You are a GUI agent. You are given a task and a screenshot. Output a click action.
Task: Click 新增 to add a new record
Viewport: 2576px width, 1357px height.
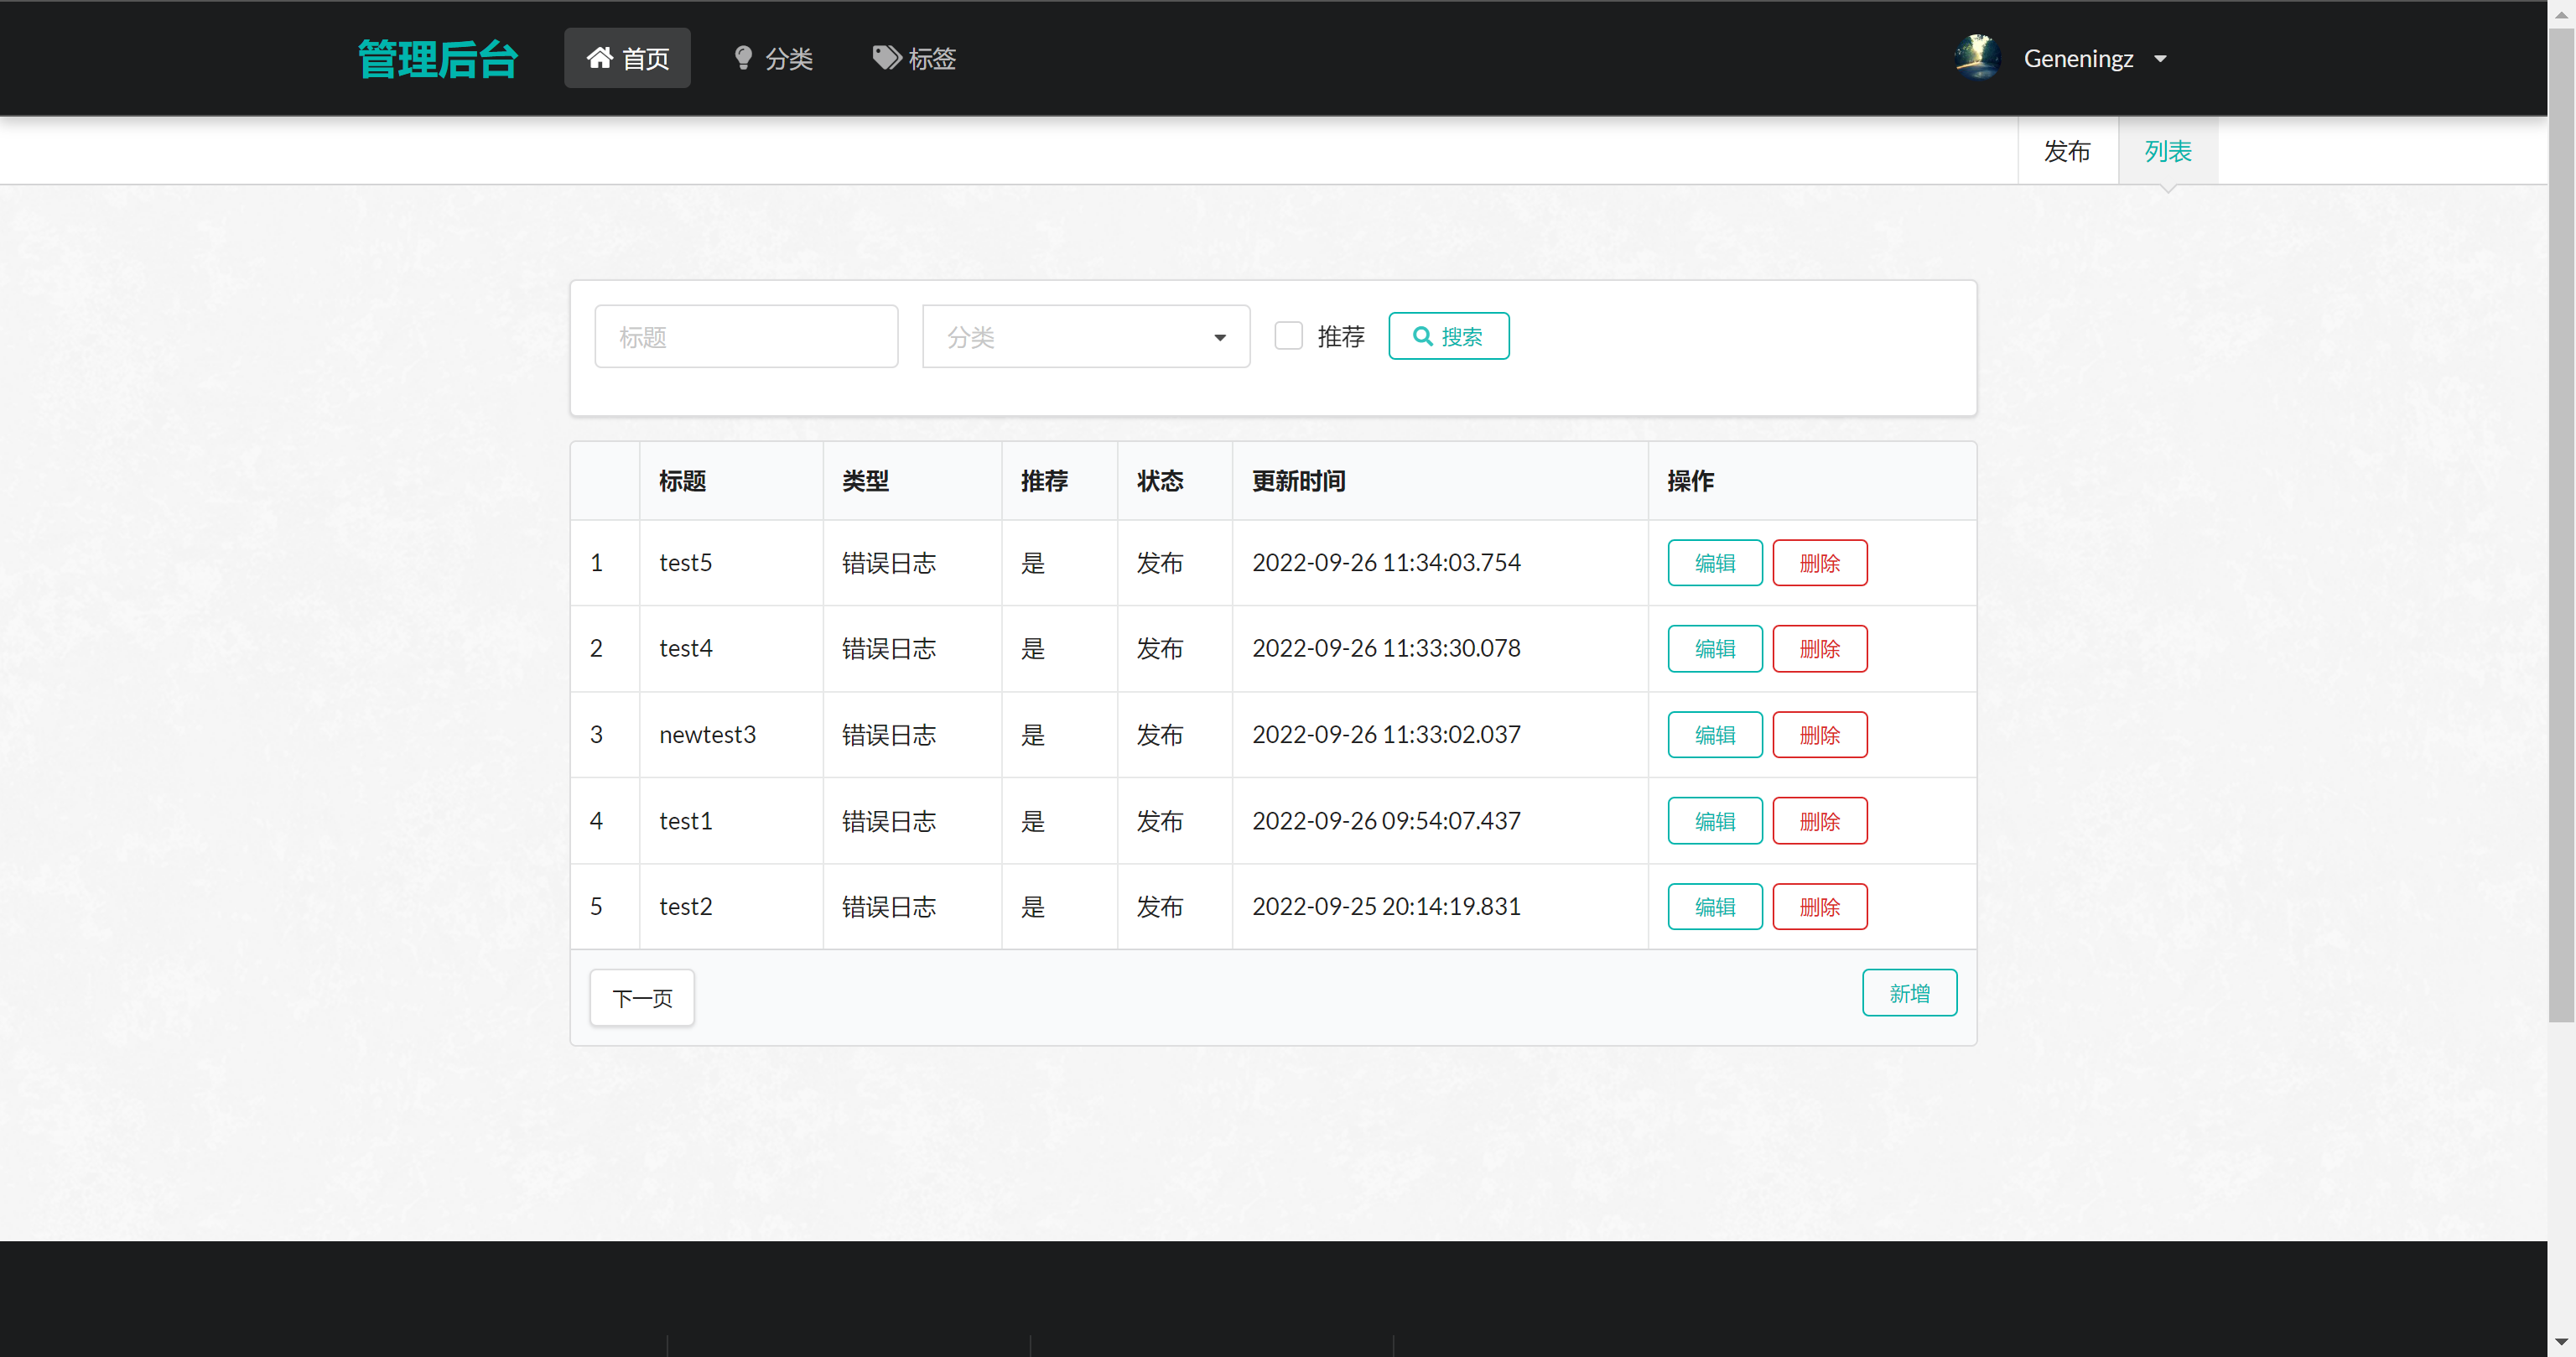(1909, 992)
